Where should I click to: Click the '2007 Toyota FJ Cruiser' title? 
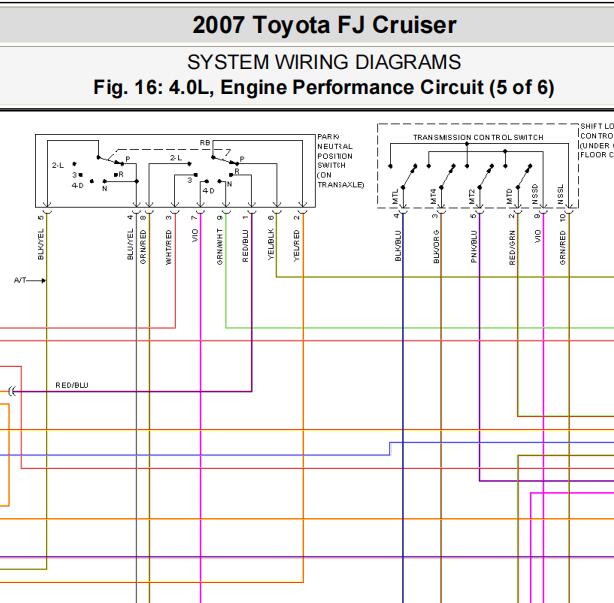pyautogui.click(x=324, y=25)
